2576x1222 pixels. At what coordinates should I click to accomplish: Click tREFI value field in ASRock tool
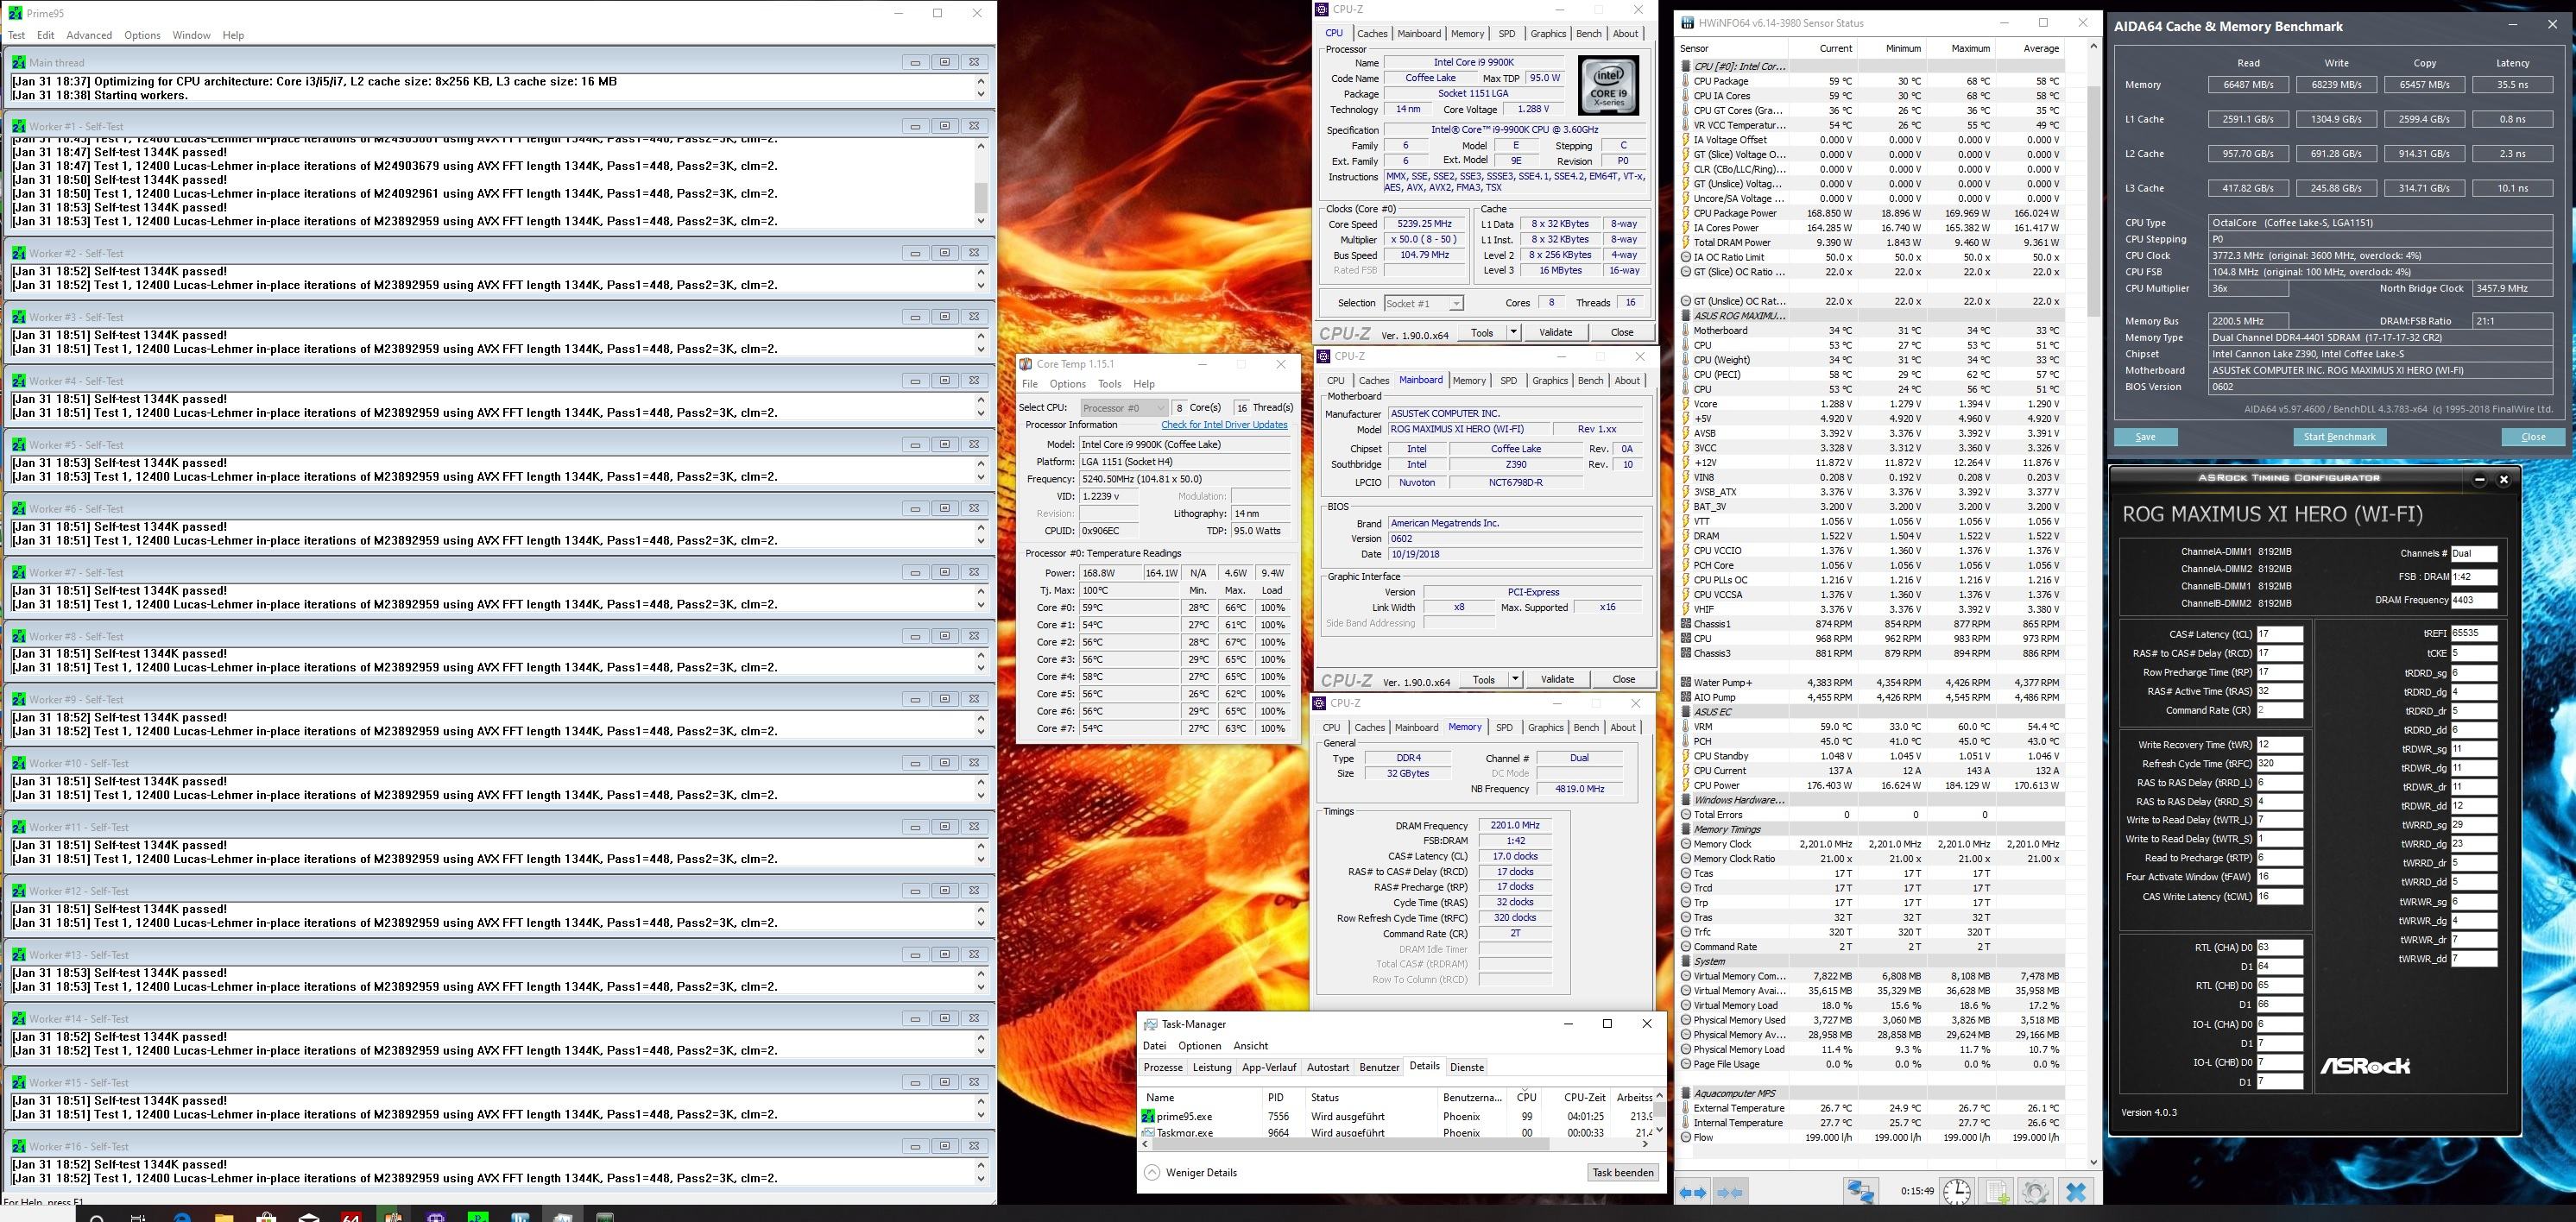[x=2473, y=634]
